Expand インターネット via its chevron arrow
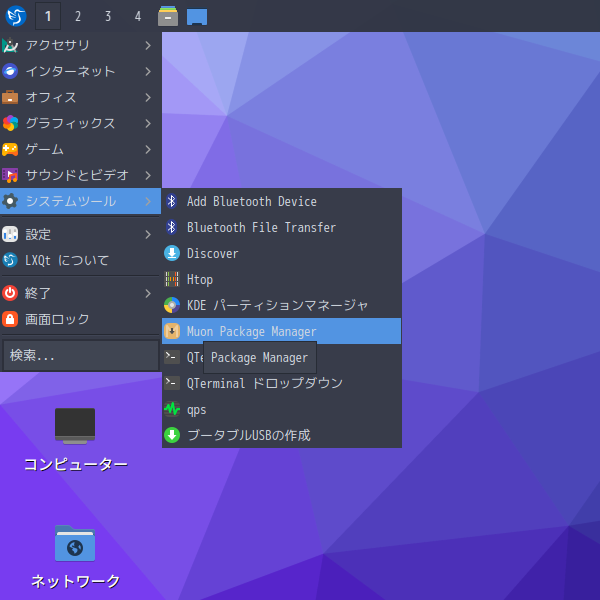Screen dimensions: 600x600 point(148,72)
